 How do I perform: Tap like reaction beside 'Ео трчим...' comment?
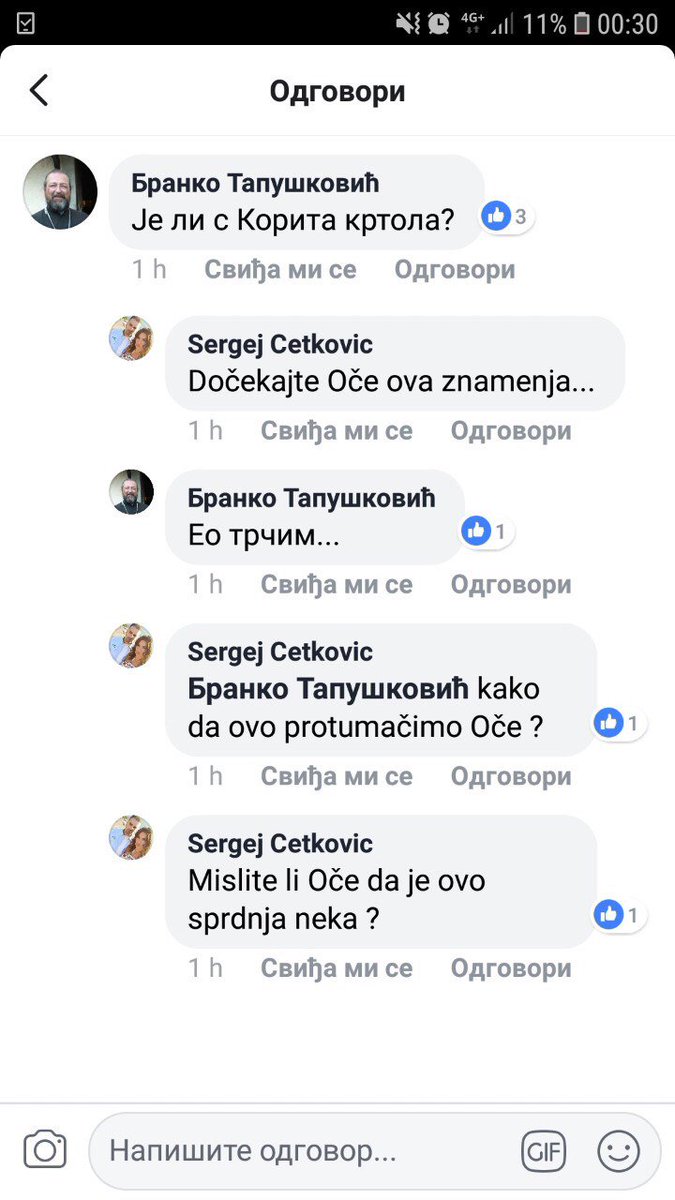(487, 532)
